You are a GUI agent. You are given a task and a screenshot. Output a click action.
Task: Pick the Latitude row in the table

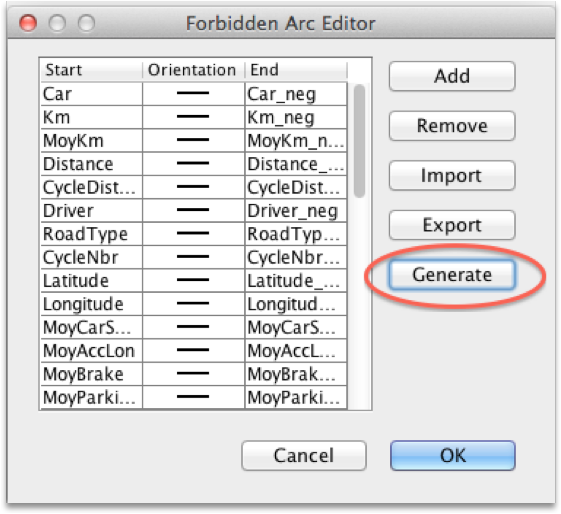coord(194,281)
